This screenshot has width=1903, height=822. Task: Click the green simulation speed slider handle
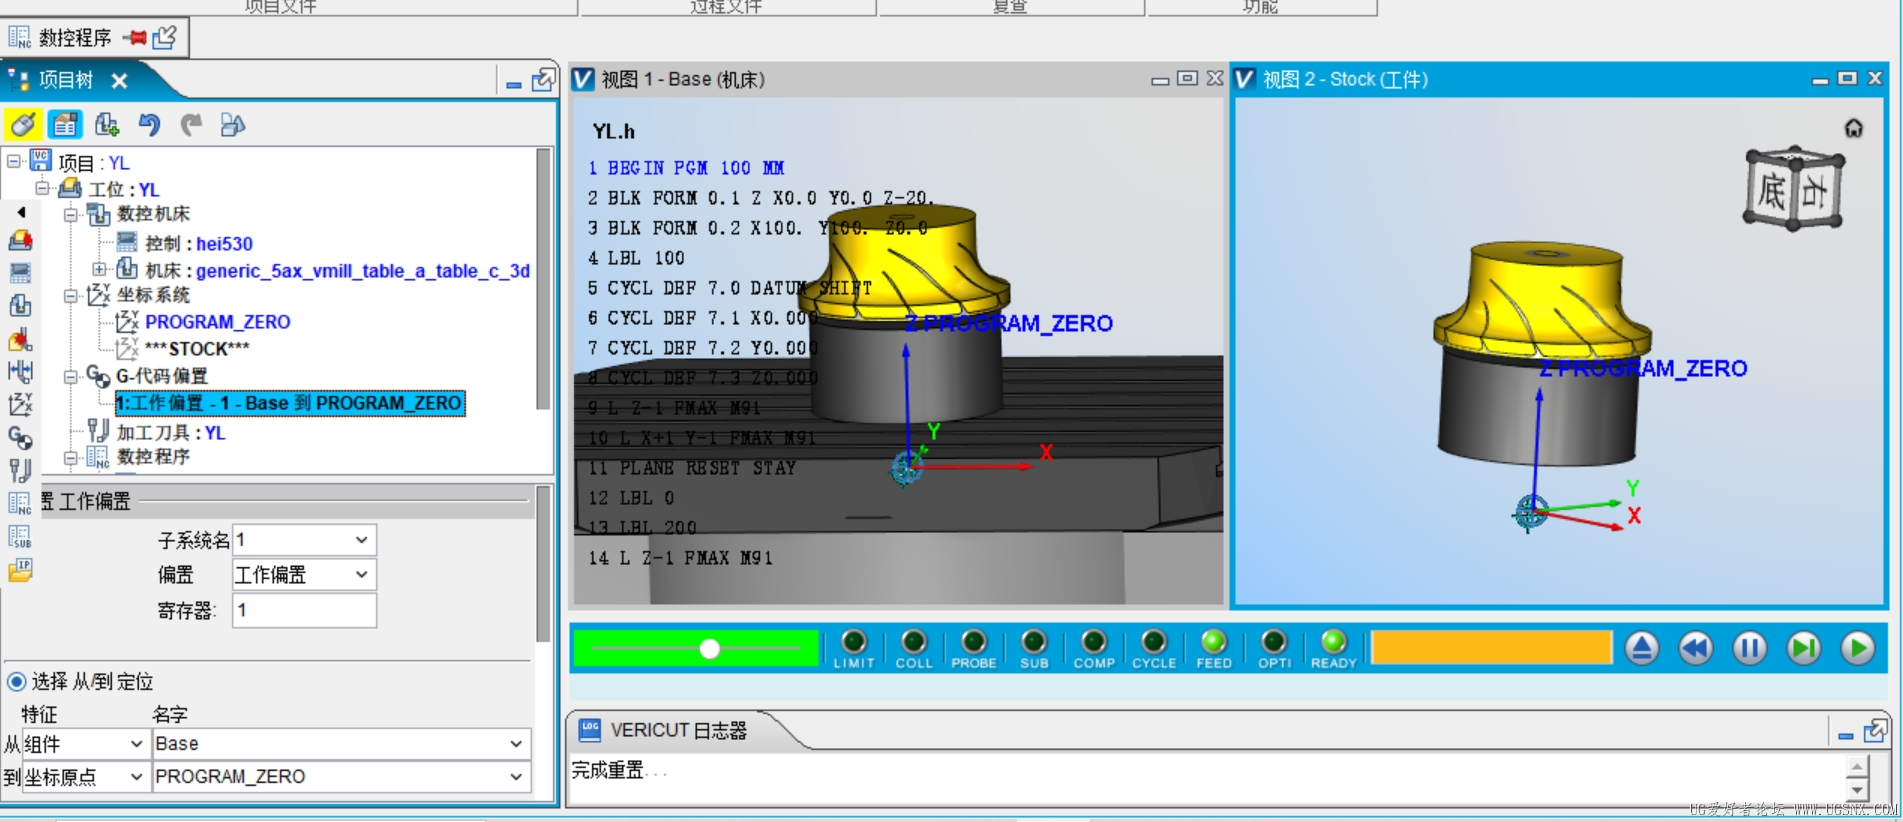pos(709,649)
